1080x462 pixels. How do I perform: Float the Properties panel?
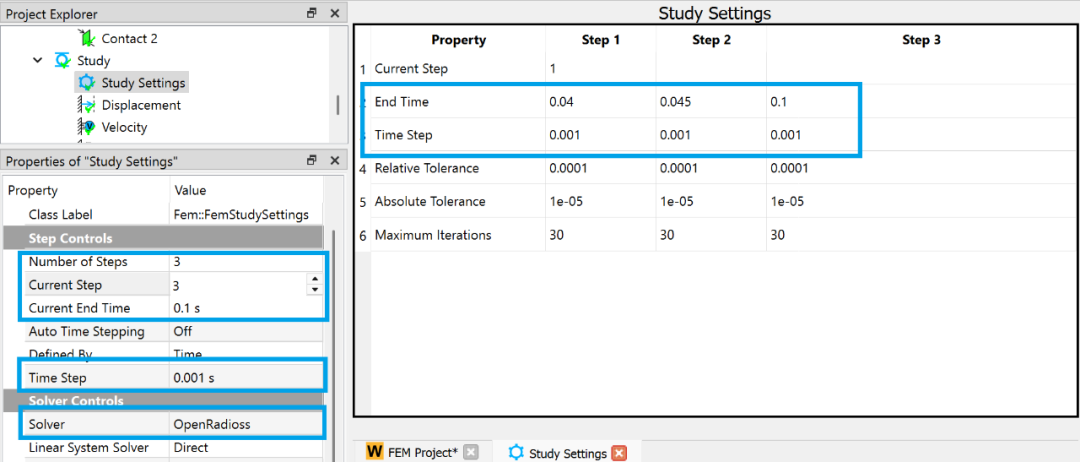tap(312, 160)
